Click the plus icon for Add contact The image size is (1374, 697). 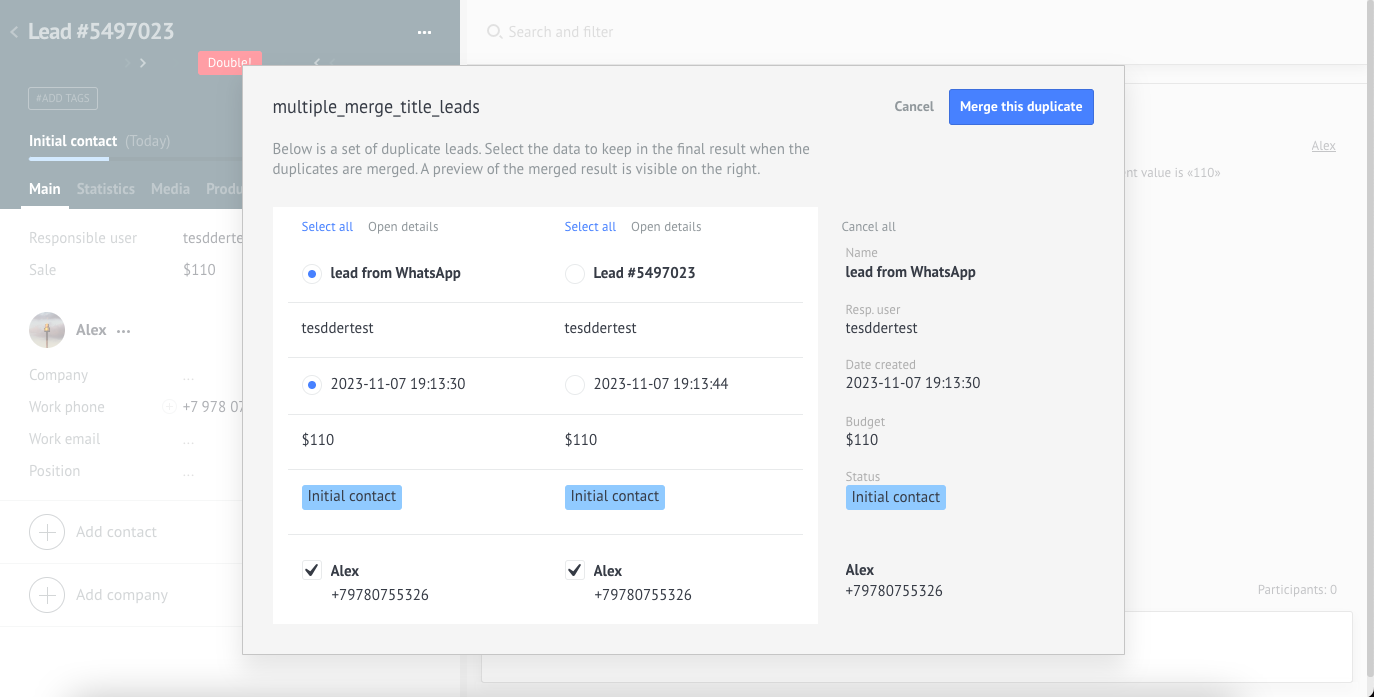47,532
